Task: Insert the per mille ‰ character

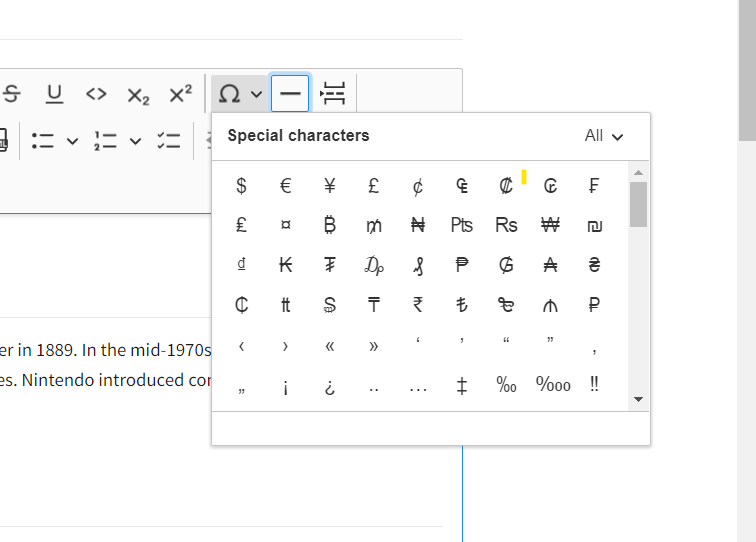Action: 506,386
